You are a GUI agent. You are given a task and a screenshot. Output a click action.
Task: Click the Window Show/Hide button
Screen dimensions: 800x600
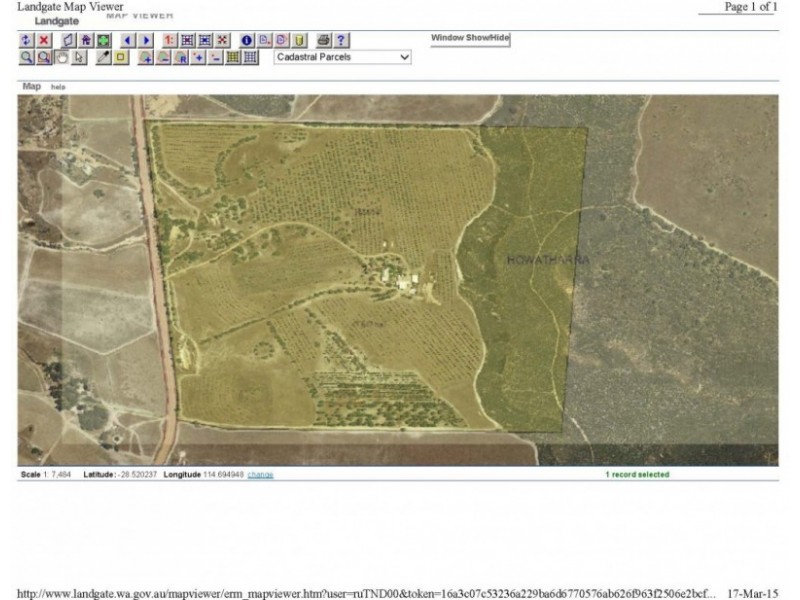point(470,38)
